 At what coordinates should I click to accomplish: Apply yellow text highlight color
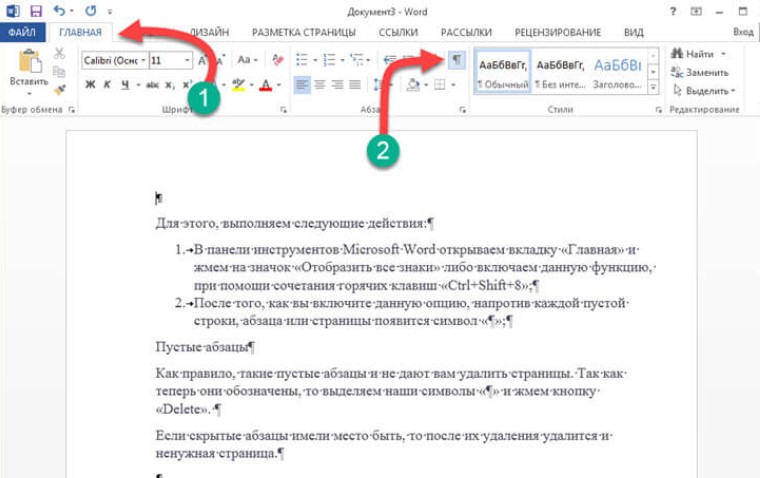click(238, 85)
